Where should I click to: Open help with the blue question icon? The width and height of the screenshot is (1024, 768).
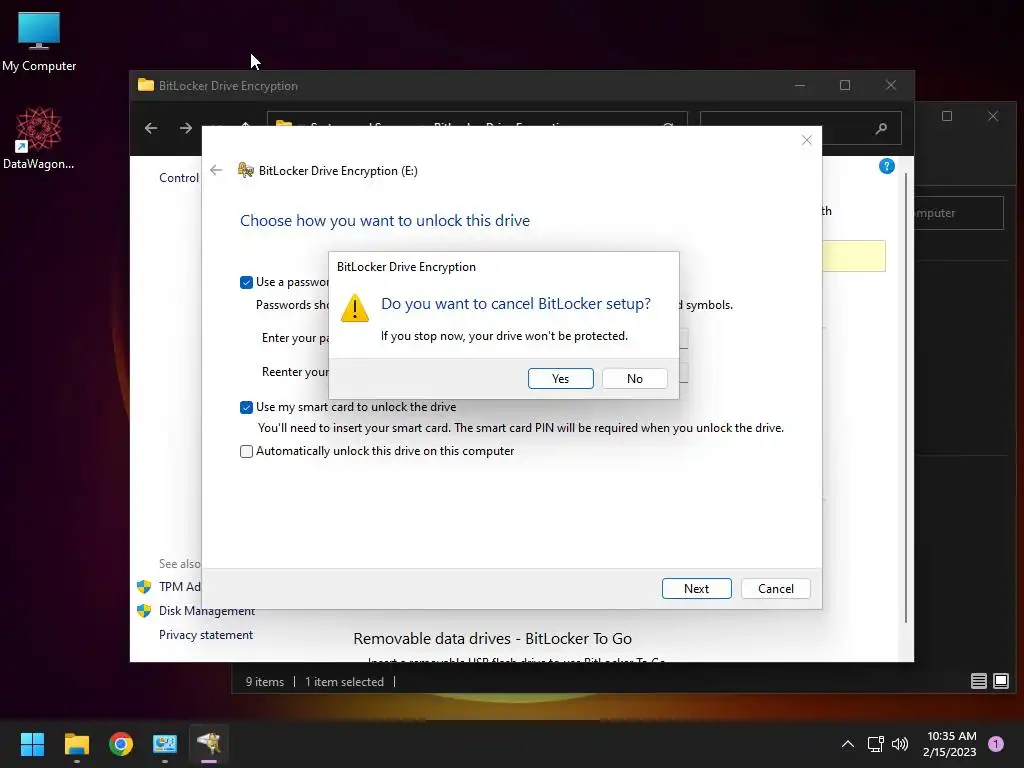886,166
